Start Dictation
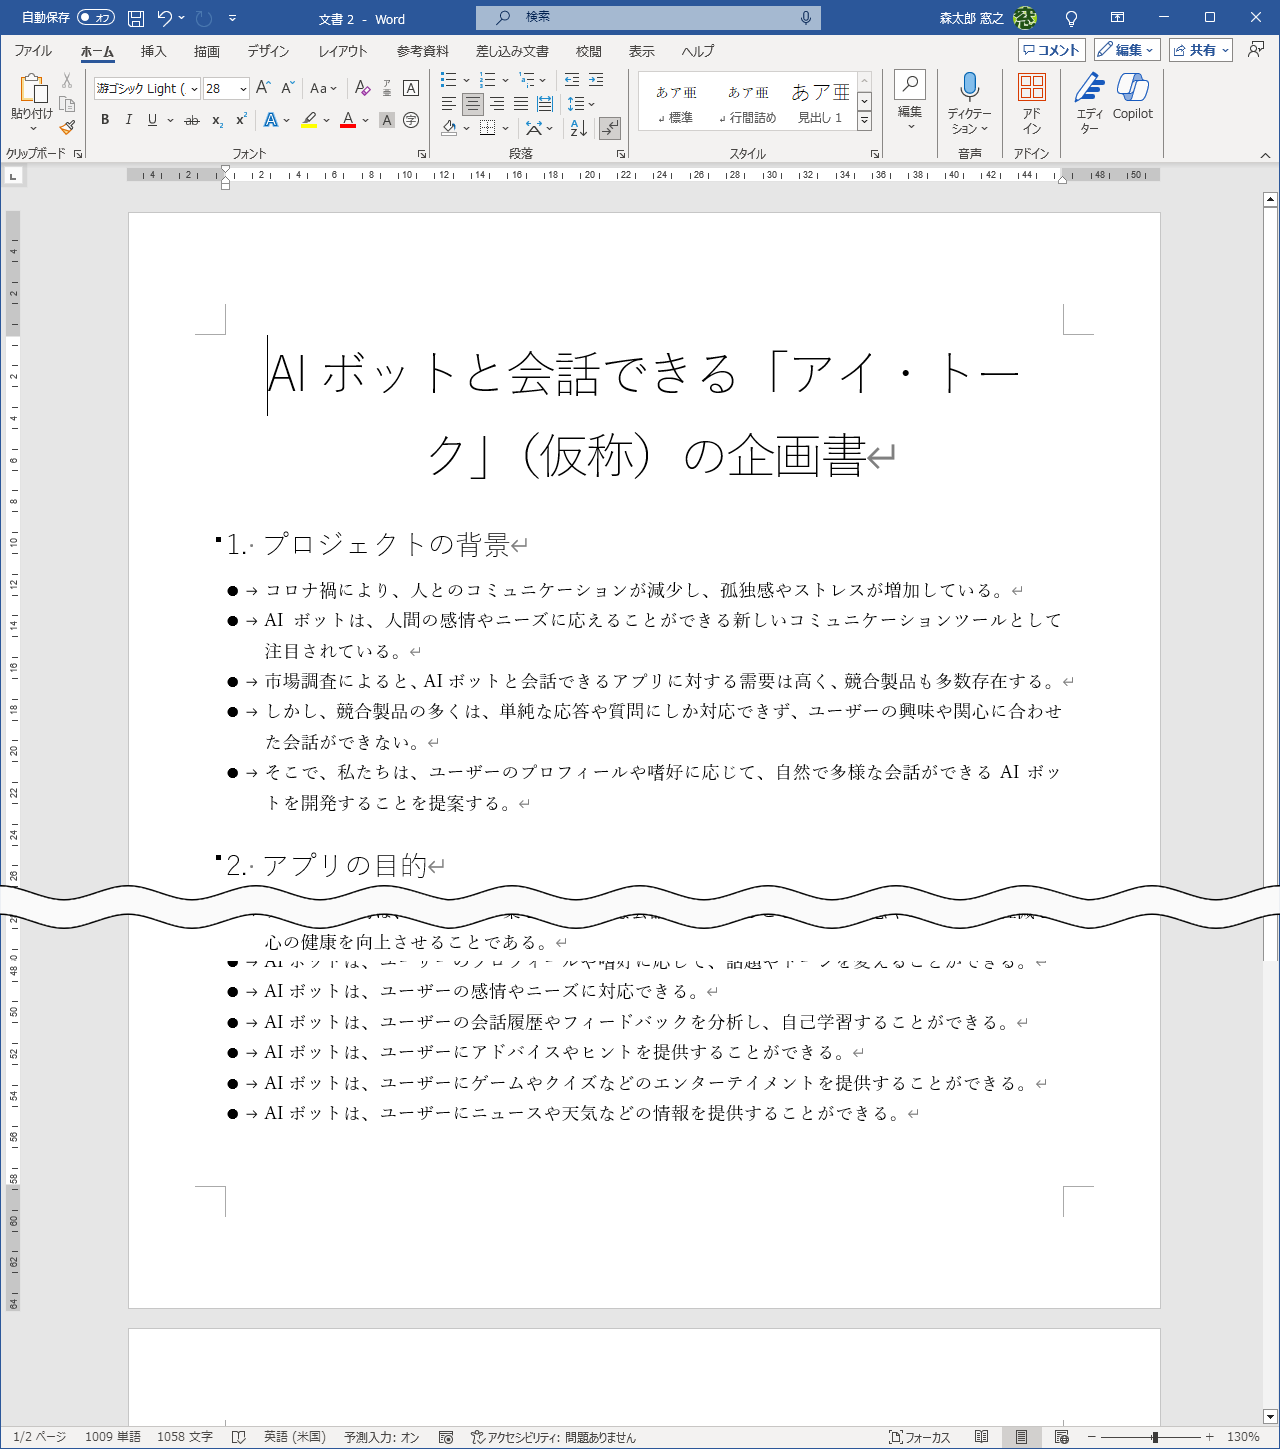The image size is (1280, 1451). click(969, 100)
